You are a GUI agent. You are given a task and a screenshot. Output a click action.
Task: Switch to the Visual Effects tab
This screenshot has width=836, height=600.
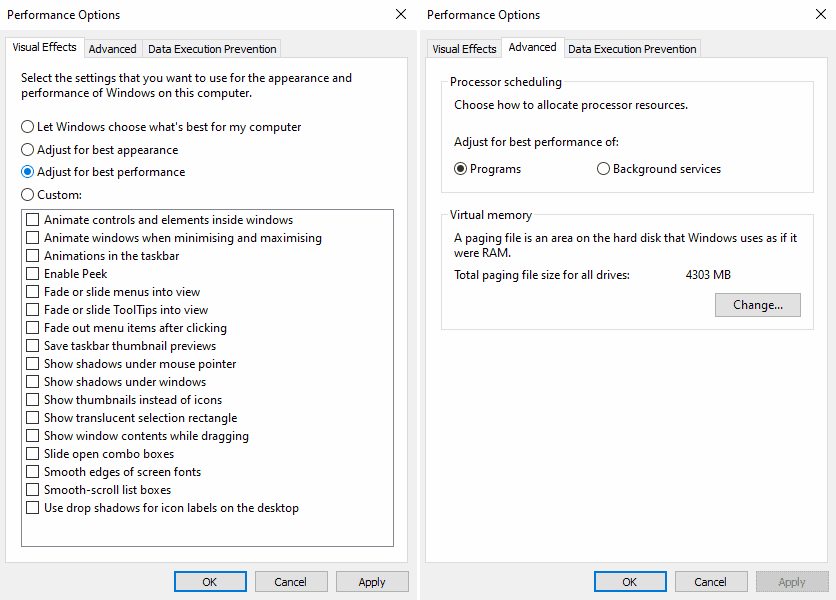(463, 48)
